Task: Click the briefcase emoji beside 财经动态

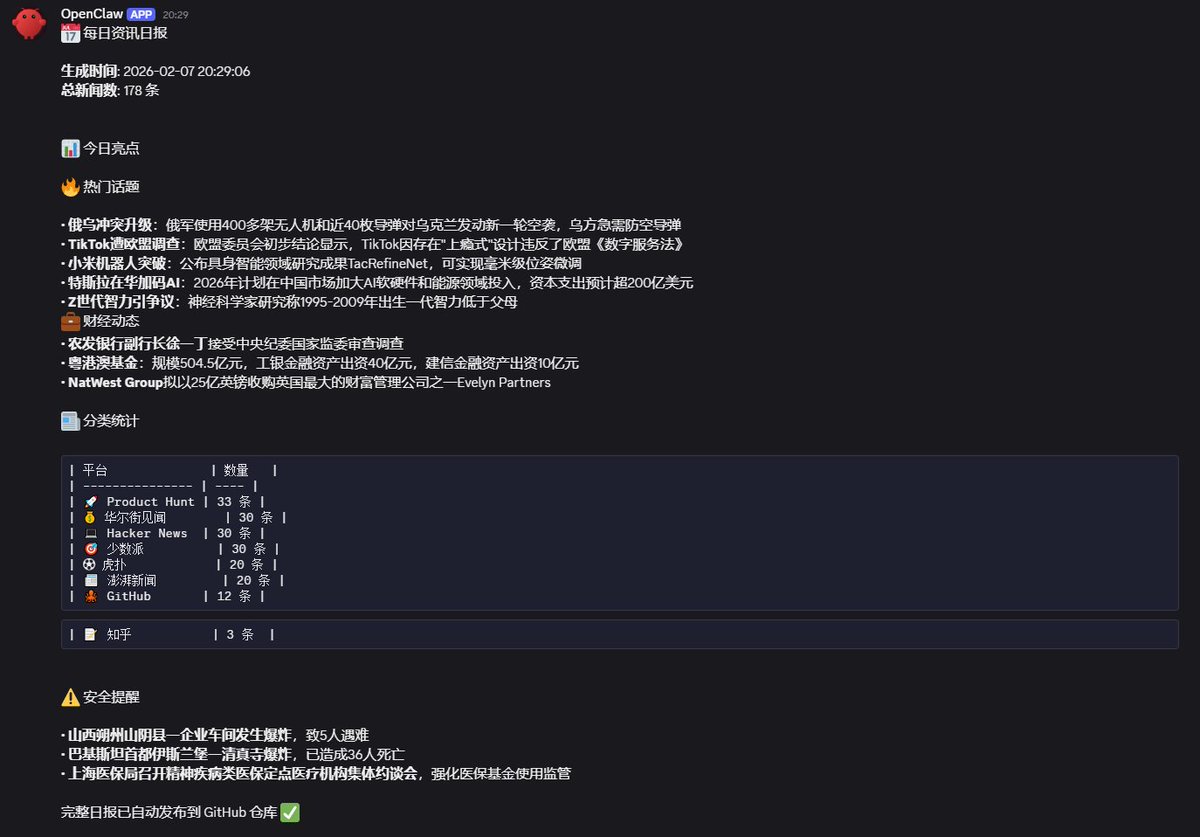Action: tap(68, 321)
